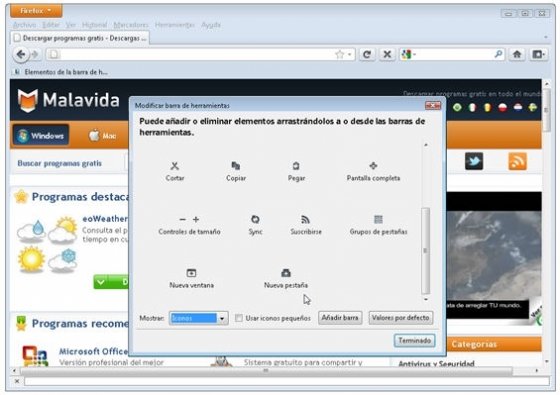The width and height of the screenshot is (560, 395).
Task: Click the Añadir barra button
Action: [340, 318]
